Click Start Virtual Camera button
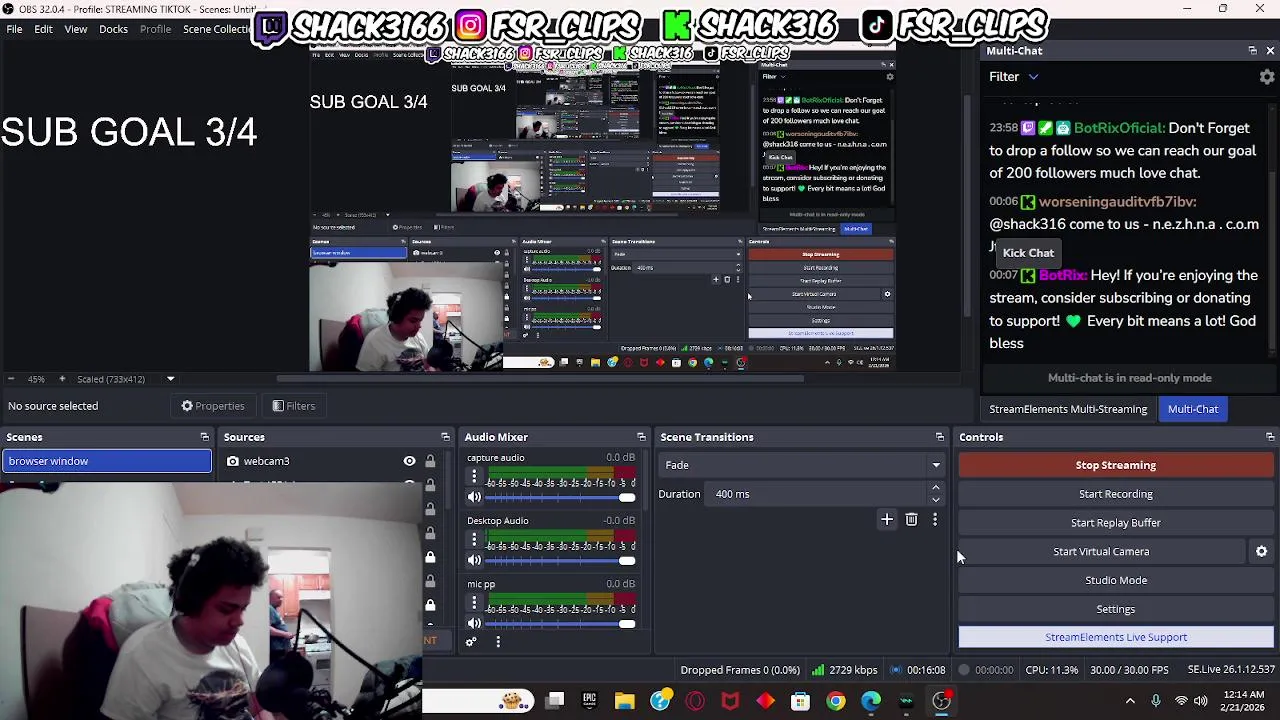The width and height of the screenshot is (1280, 720). click(x=1101, y=551)
